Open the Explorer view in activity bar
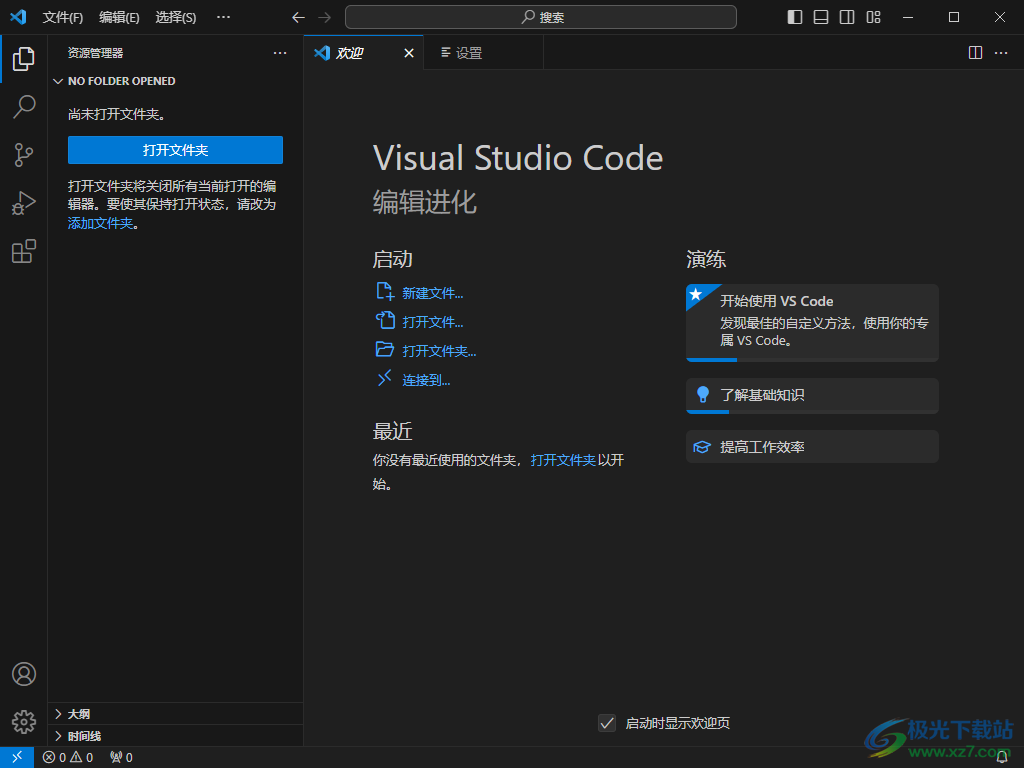Screen dimensions: 1024x768 tap(24, 59)
